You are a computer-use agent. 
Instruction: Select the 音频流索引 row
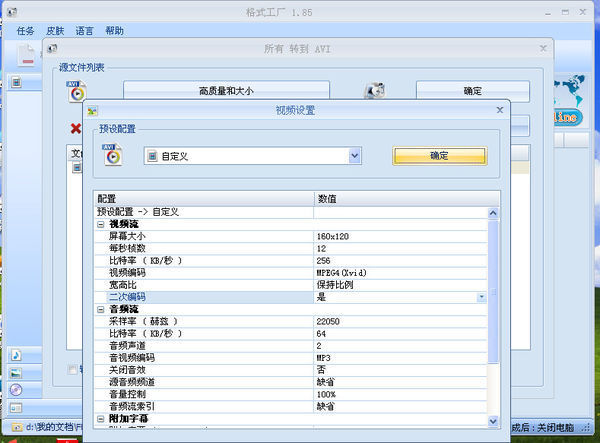pyautogui.click(x=291, y=407)
